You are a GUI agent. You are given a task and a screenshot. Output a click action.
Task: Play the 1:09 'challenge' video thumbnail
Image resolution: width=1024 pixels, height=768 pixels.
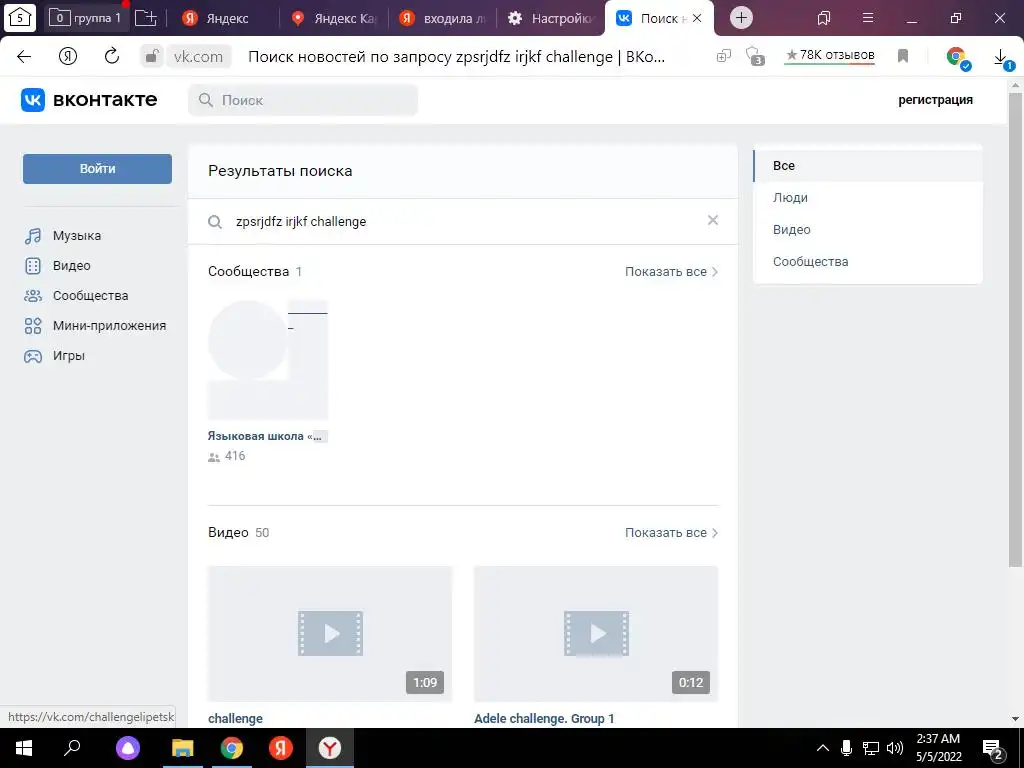click(x=330, y=633)
